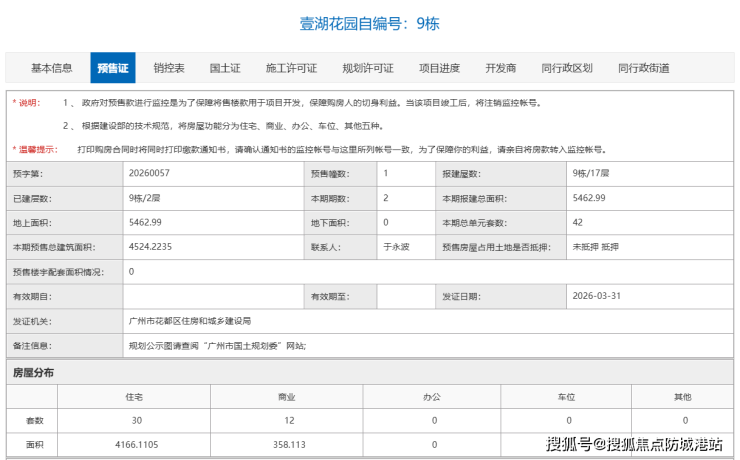Click the title 壹湖花园自编号：9栋
The width and height of the screenshot is (740, 460).
coord(370,24)
